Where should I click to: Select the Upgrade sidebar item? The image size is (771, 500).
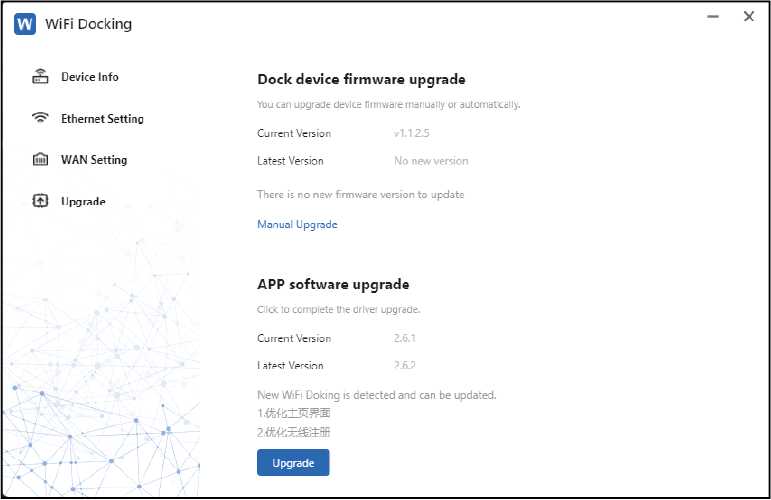coord(83,201)
